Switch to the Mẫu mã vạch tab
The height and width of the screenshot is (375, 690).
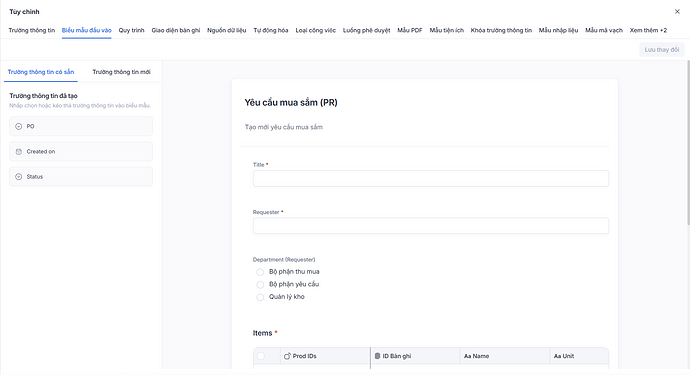(604, 30)
